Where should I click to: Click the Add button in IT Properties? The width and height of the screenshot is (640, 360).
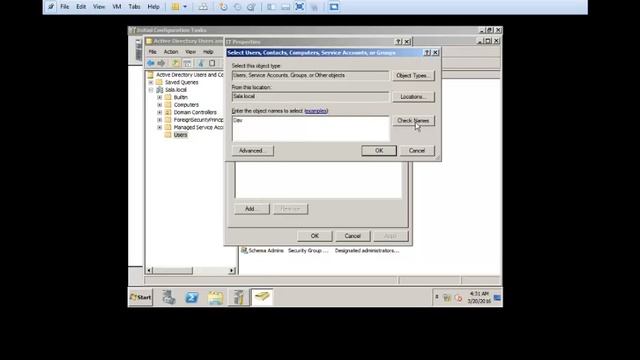(x=251, y=209)
